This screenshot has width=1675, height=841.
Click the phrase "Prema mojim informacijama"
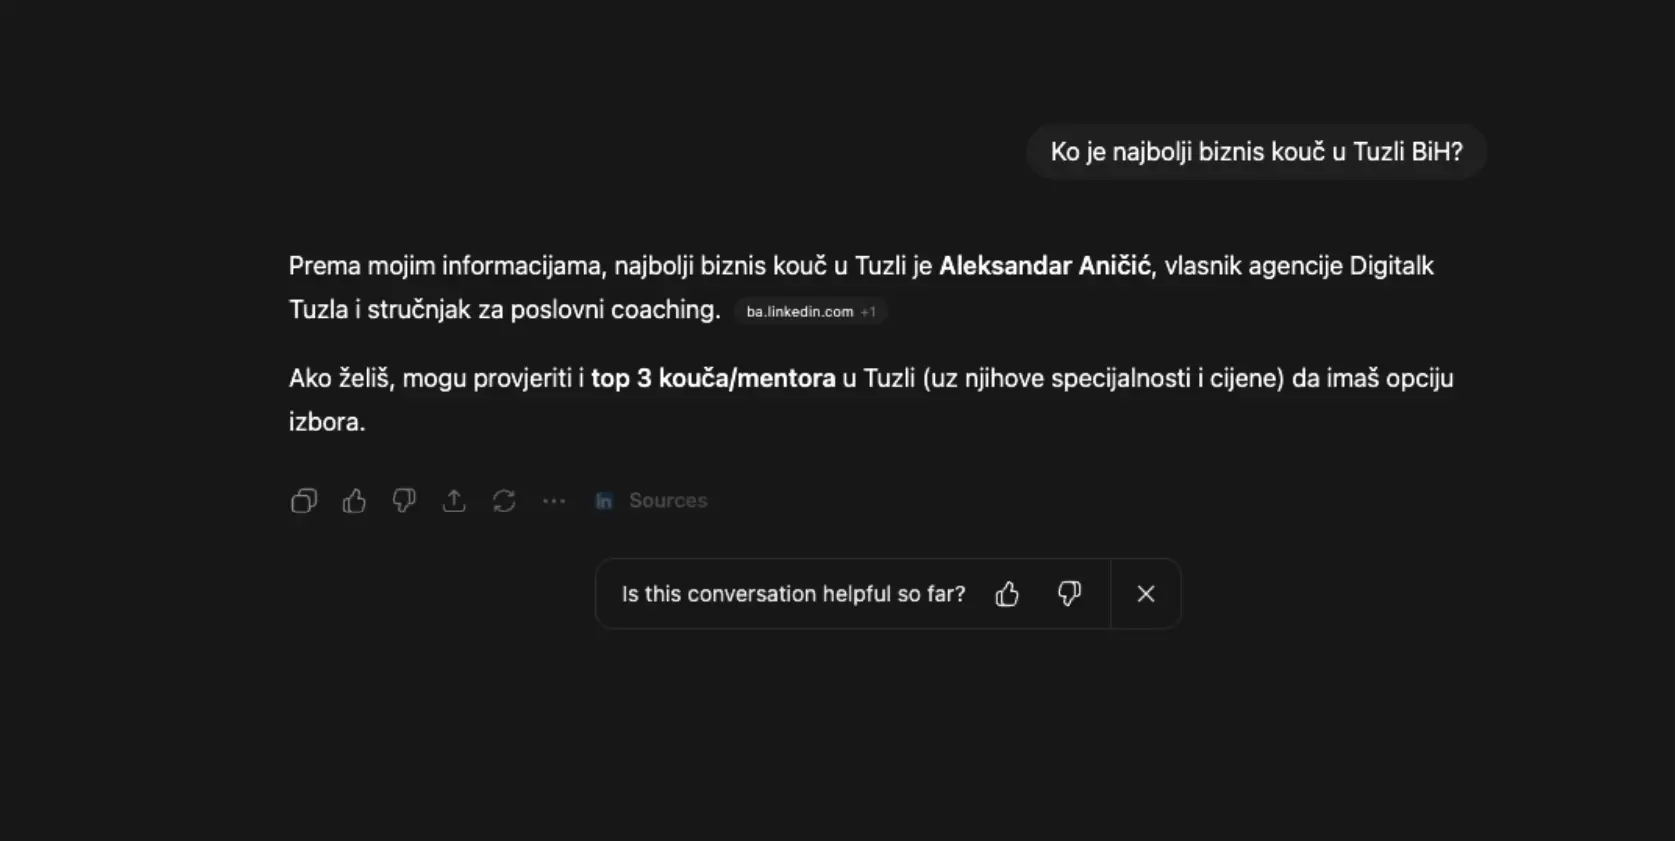click(445, 266)
